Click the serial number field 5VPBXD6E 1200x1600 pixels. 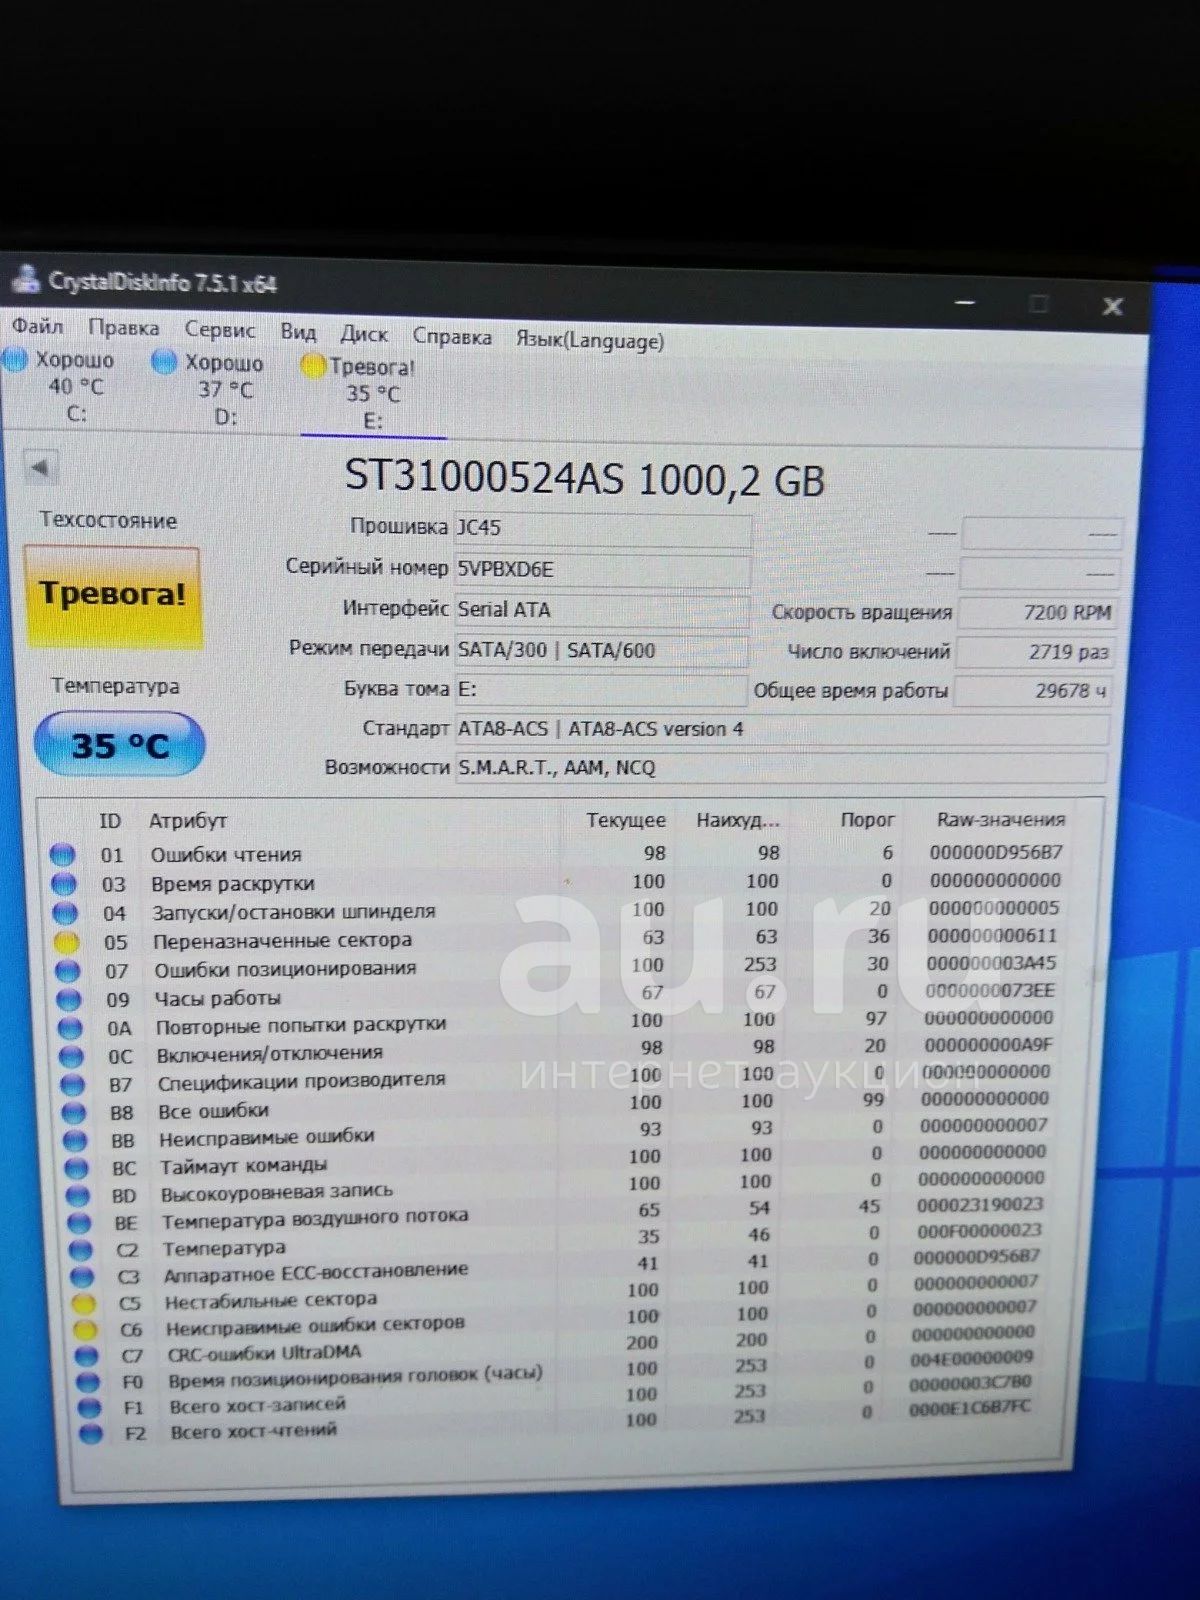(602, 569)
